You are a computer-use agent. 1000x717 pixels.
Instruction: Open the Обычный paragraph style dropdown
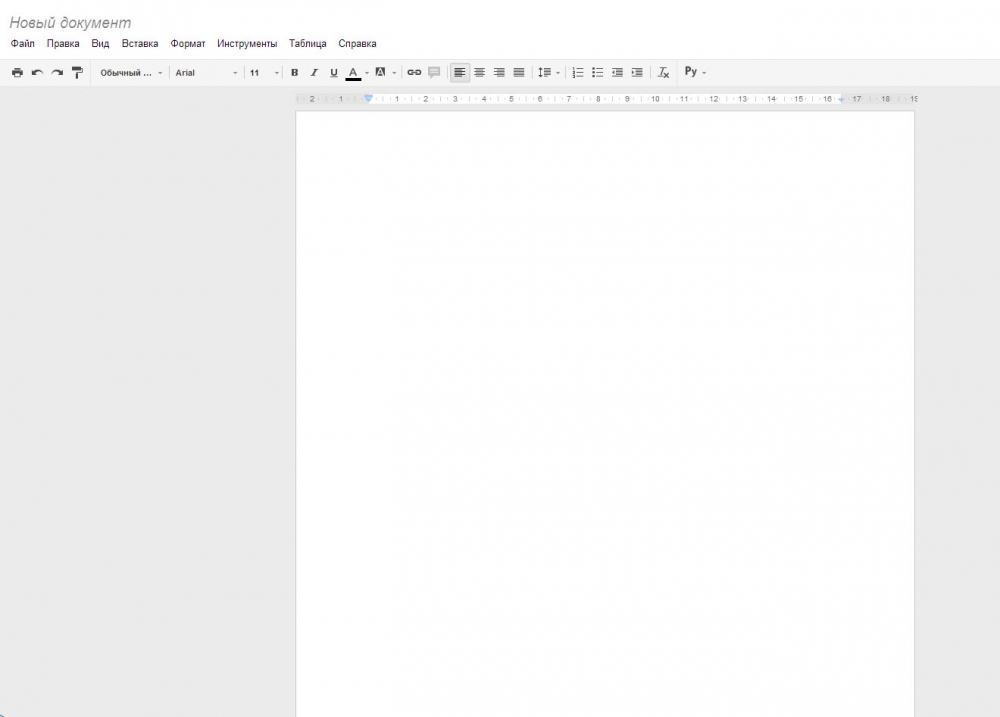coord(131,73)
